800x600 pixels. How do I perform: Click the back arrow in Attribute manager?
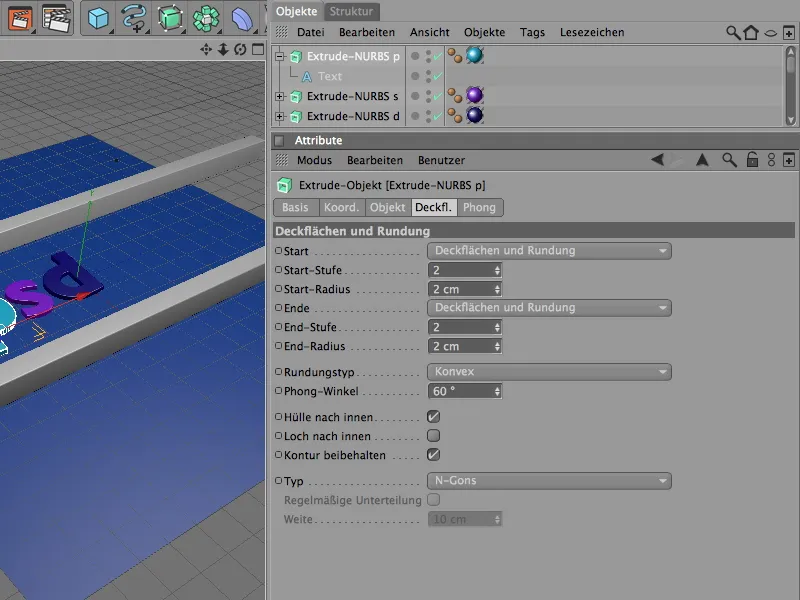point(657,160)
